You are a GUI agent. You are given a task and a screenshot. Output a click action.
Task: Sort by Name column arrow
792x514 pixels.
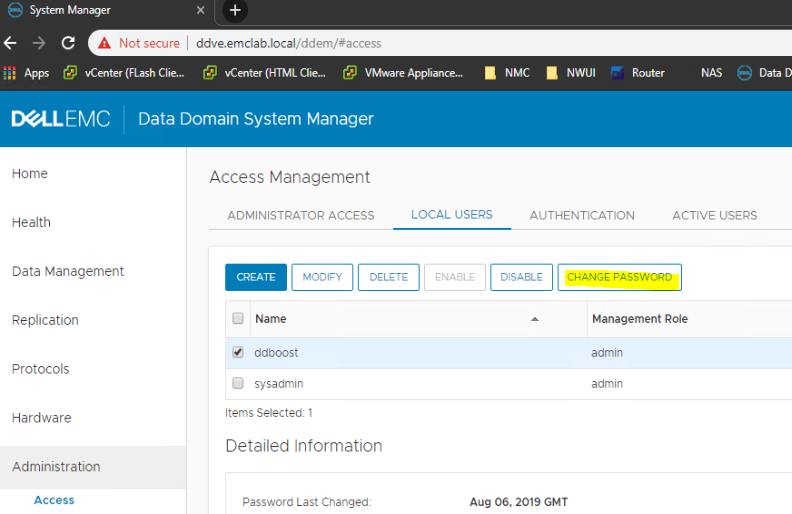tap(534, 319)
